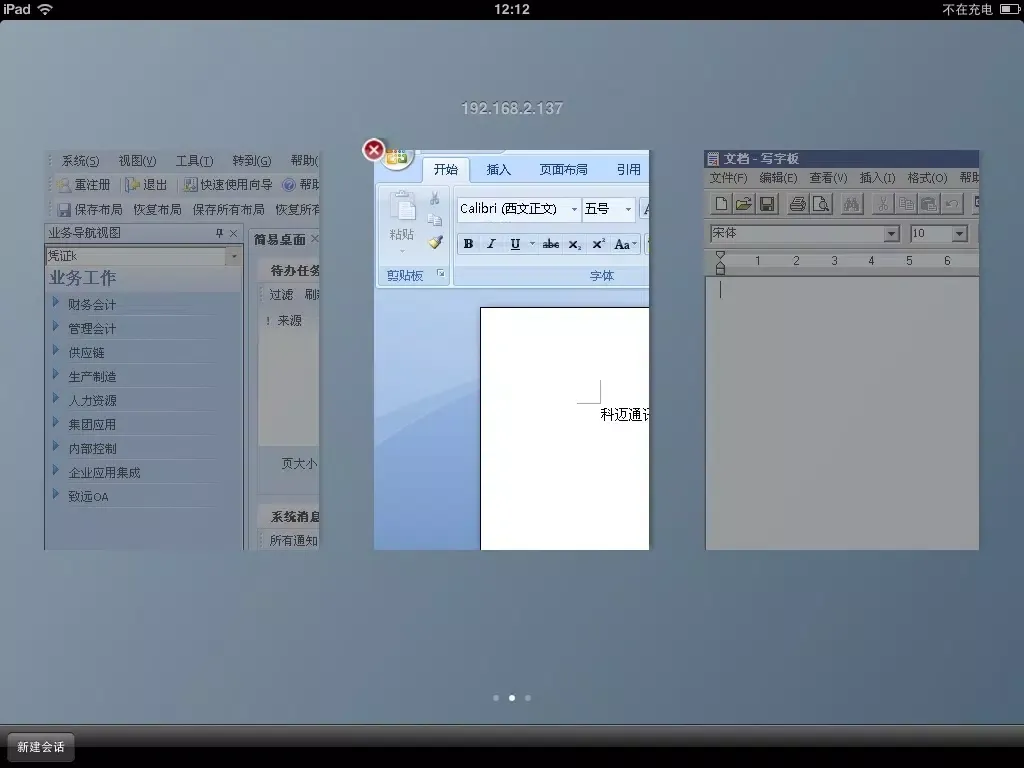Click the indent marker on 写字板 ruler
The width and height of the screenshot is (1024, 768).
720,263
